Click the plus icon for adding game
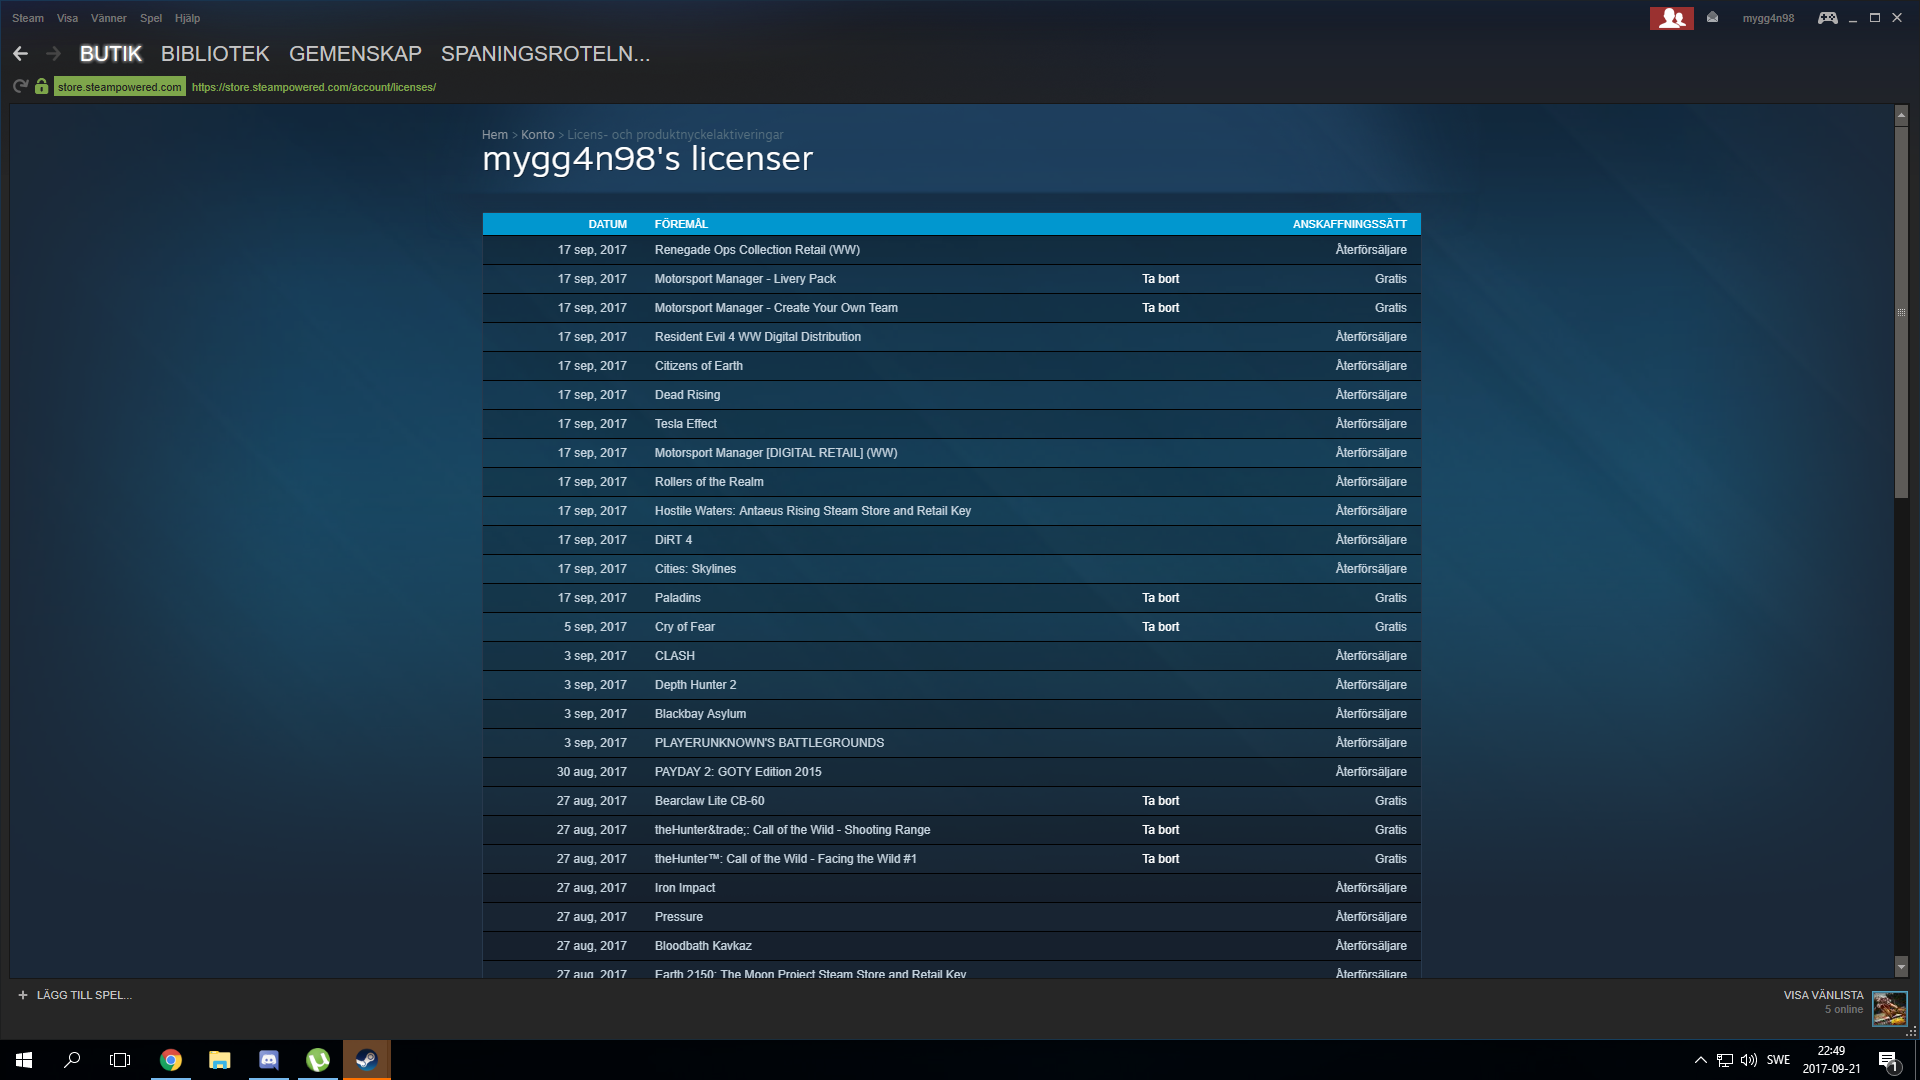The height and width of the screenshot is (1080, 1920). coord(23,995)
